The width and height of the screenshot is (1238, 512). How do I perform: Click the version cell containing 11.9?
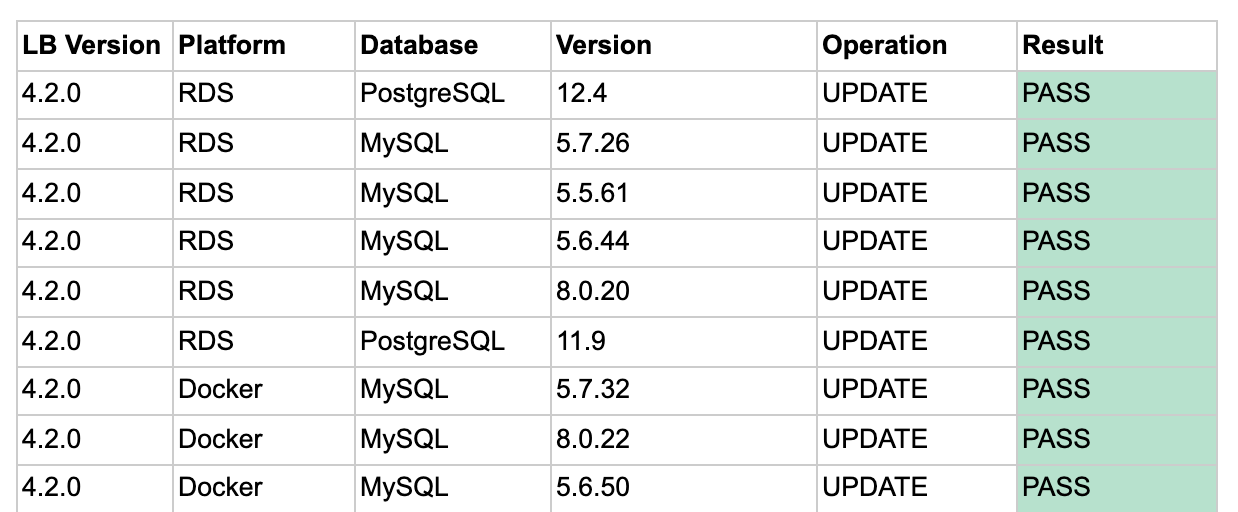[x=684, y=340]
